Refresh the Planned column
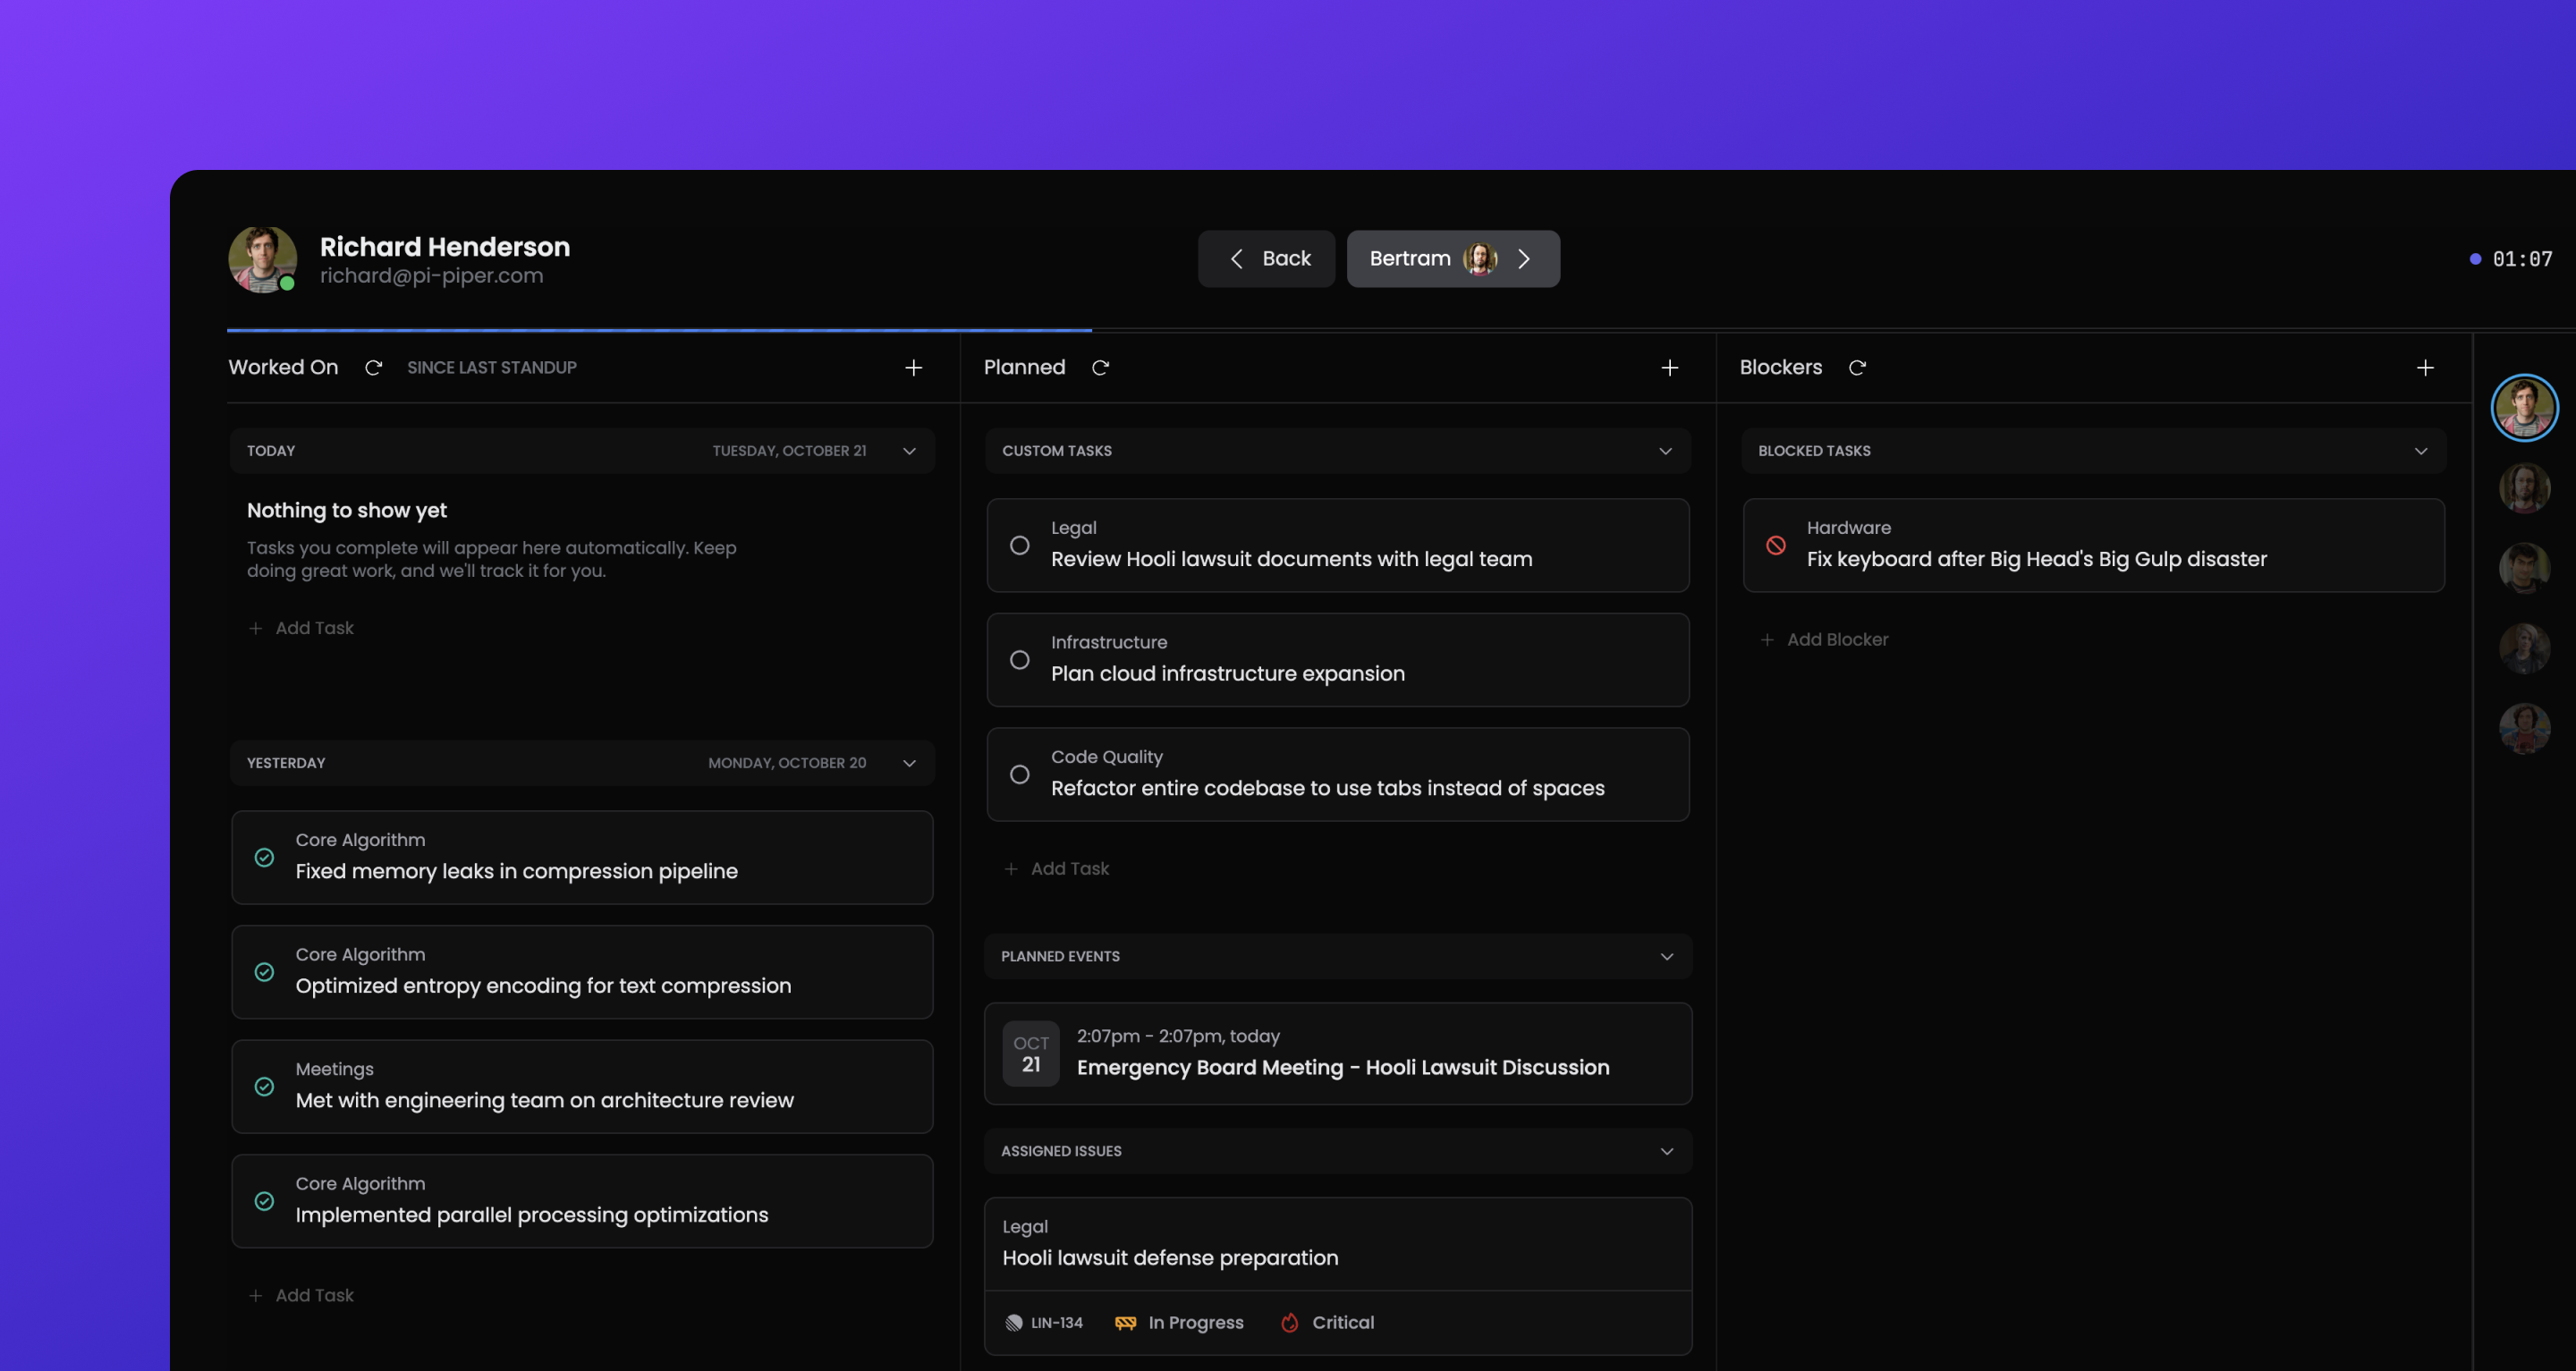Viewport: 2576px width, 1371px height. pyautogui.click(x=1101, y=368)
